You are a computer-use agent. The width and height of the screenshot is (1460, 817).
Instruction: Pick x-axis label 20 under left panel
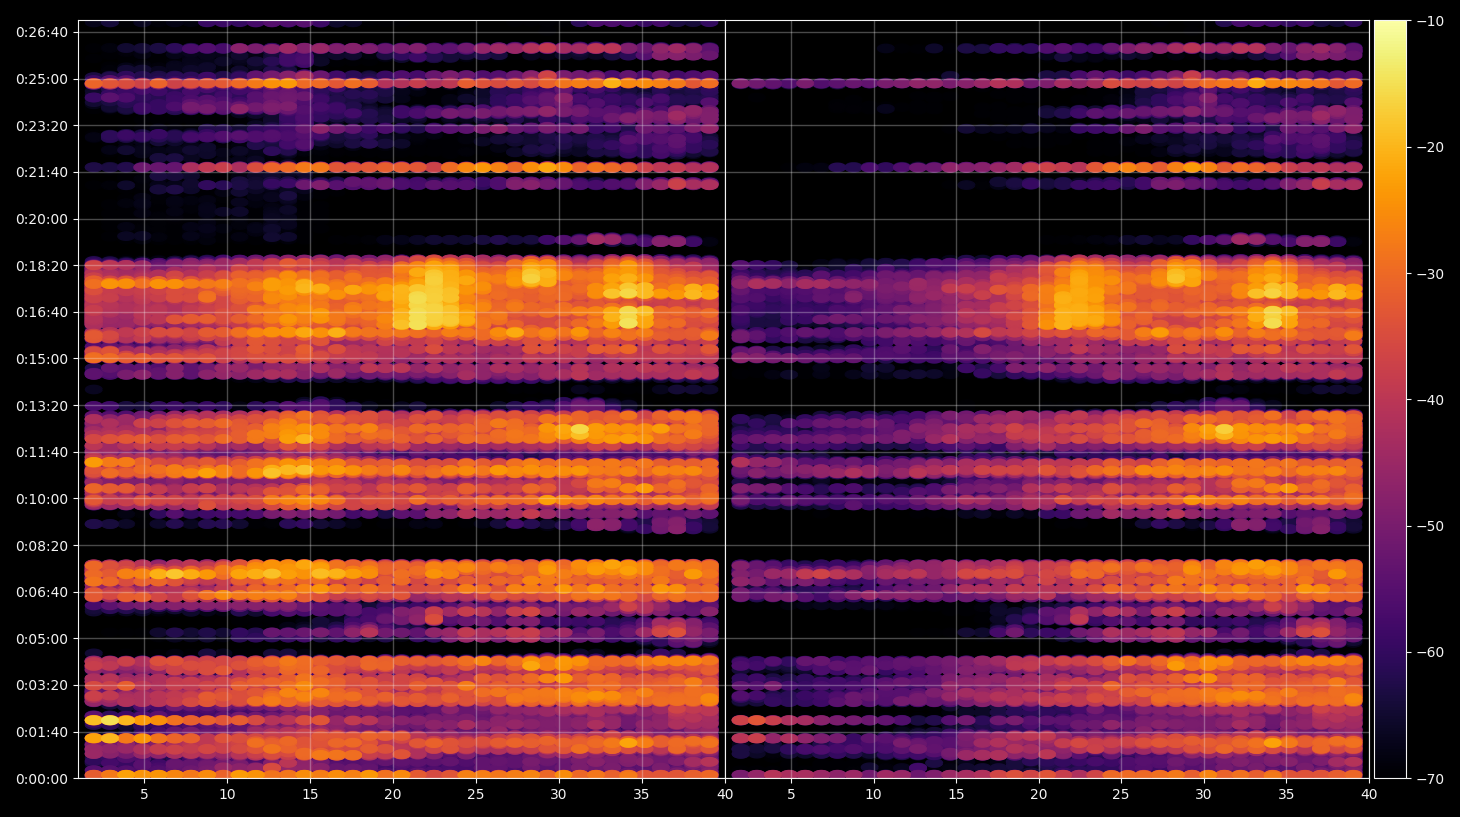click(393, 795)
